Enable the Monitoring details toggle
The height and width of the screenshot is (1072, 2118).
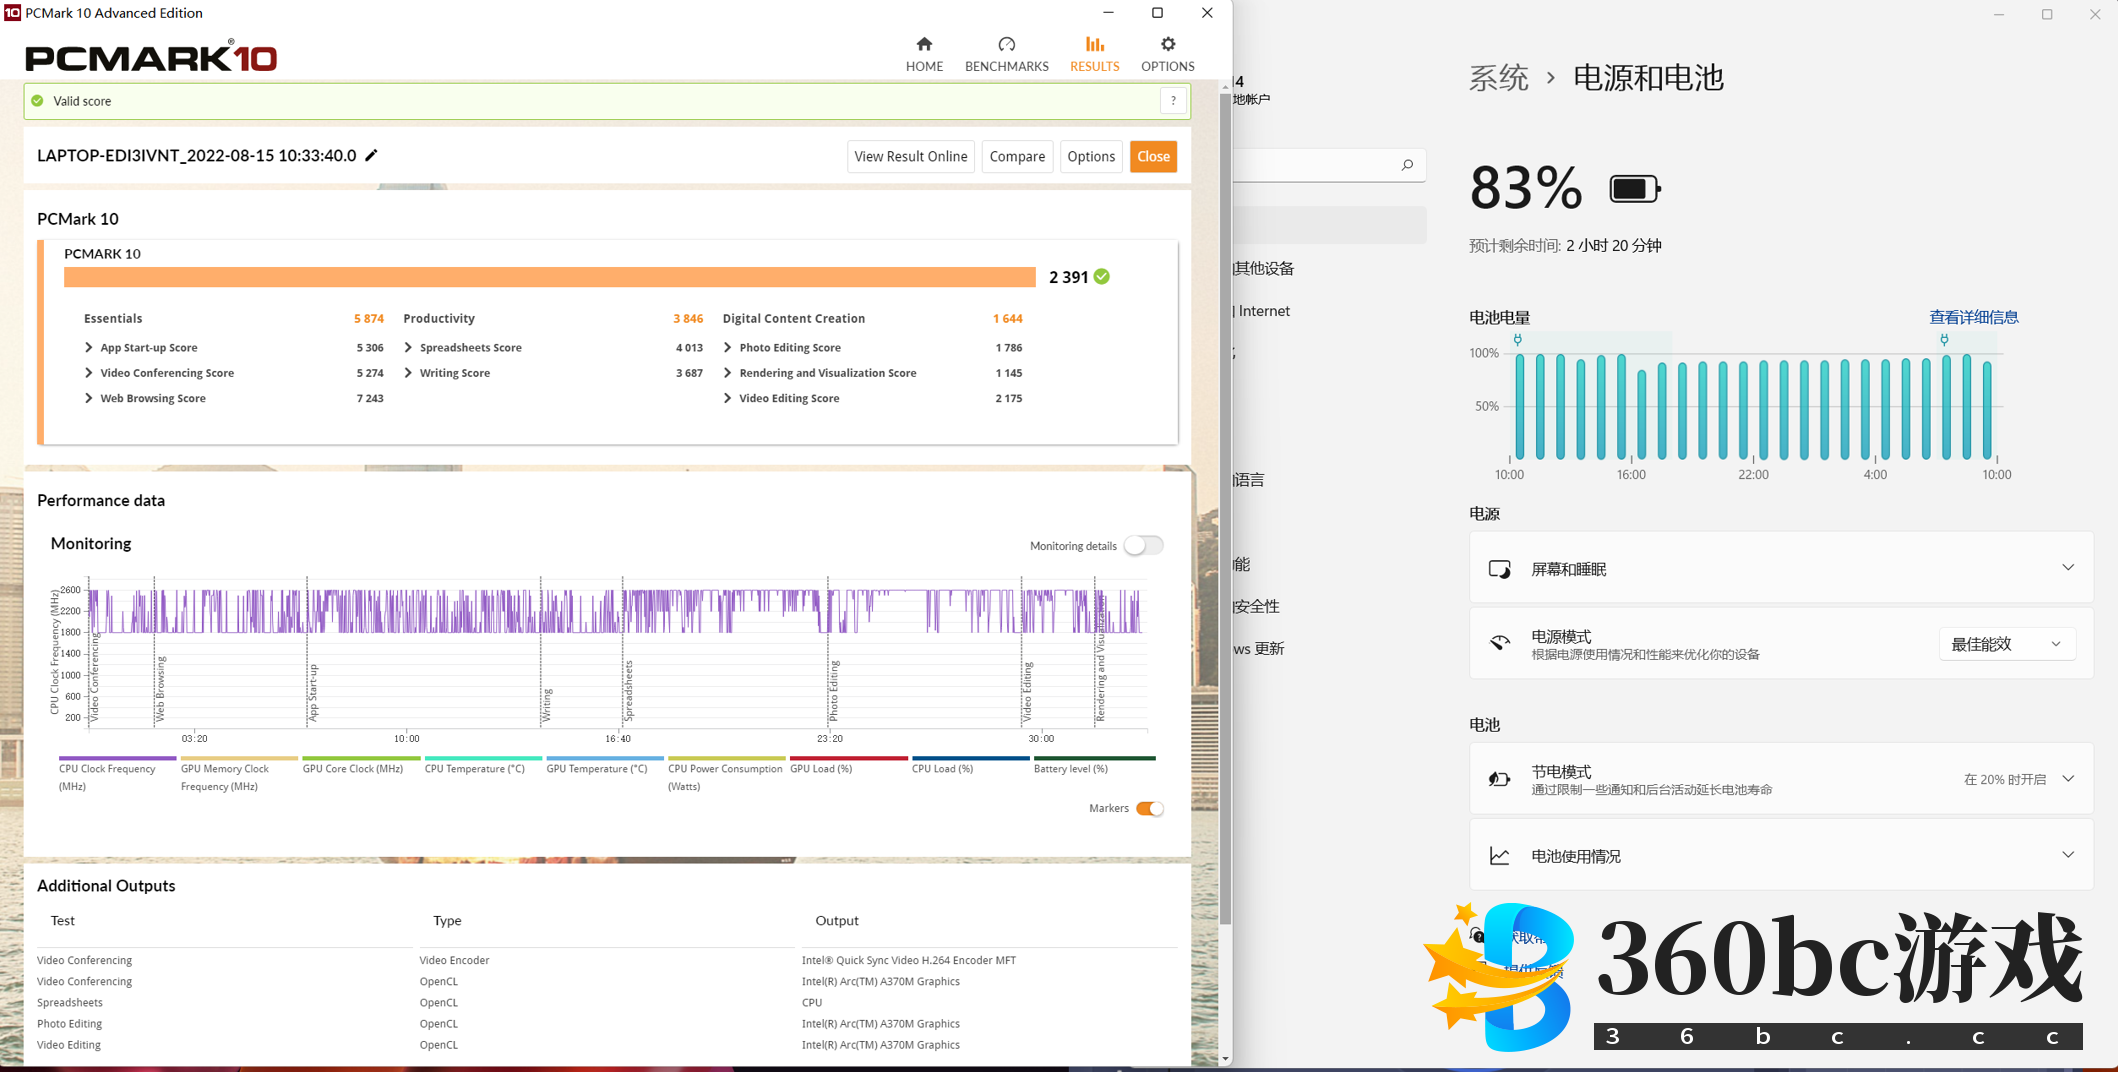click(1143, 546)
